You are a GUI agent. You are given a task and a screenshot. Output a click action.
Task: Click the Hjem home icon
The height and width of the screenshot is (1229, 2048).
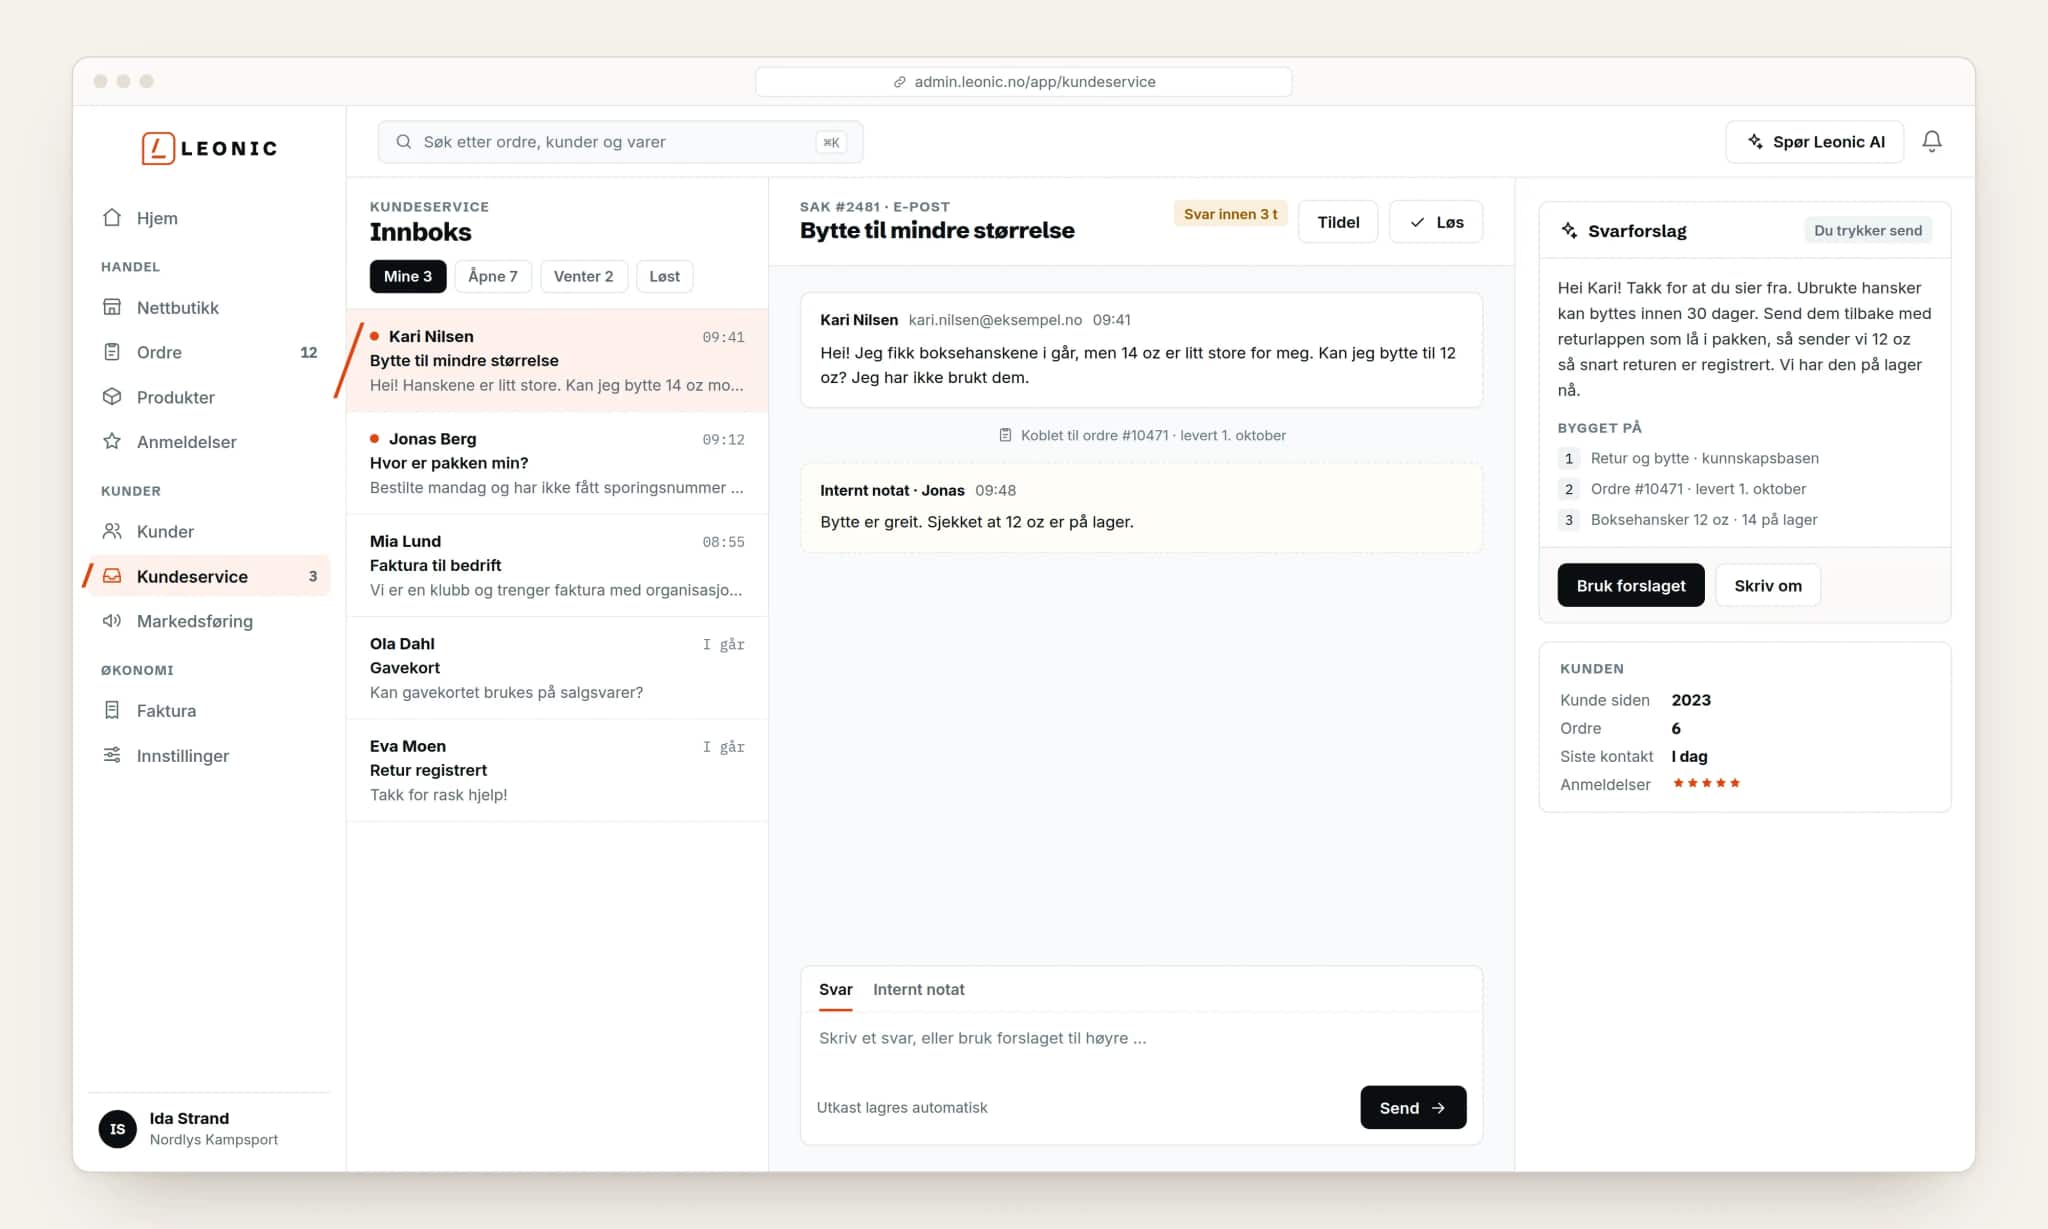tap(112, 218)
